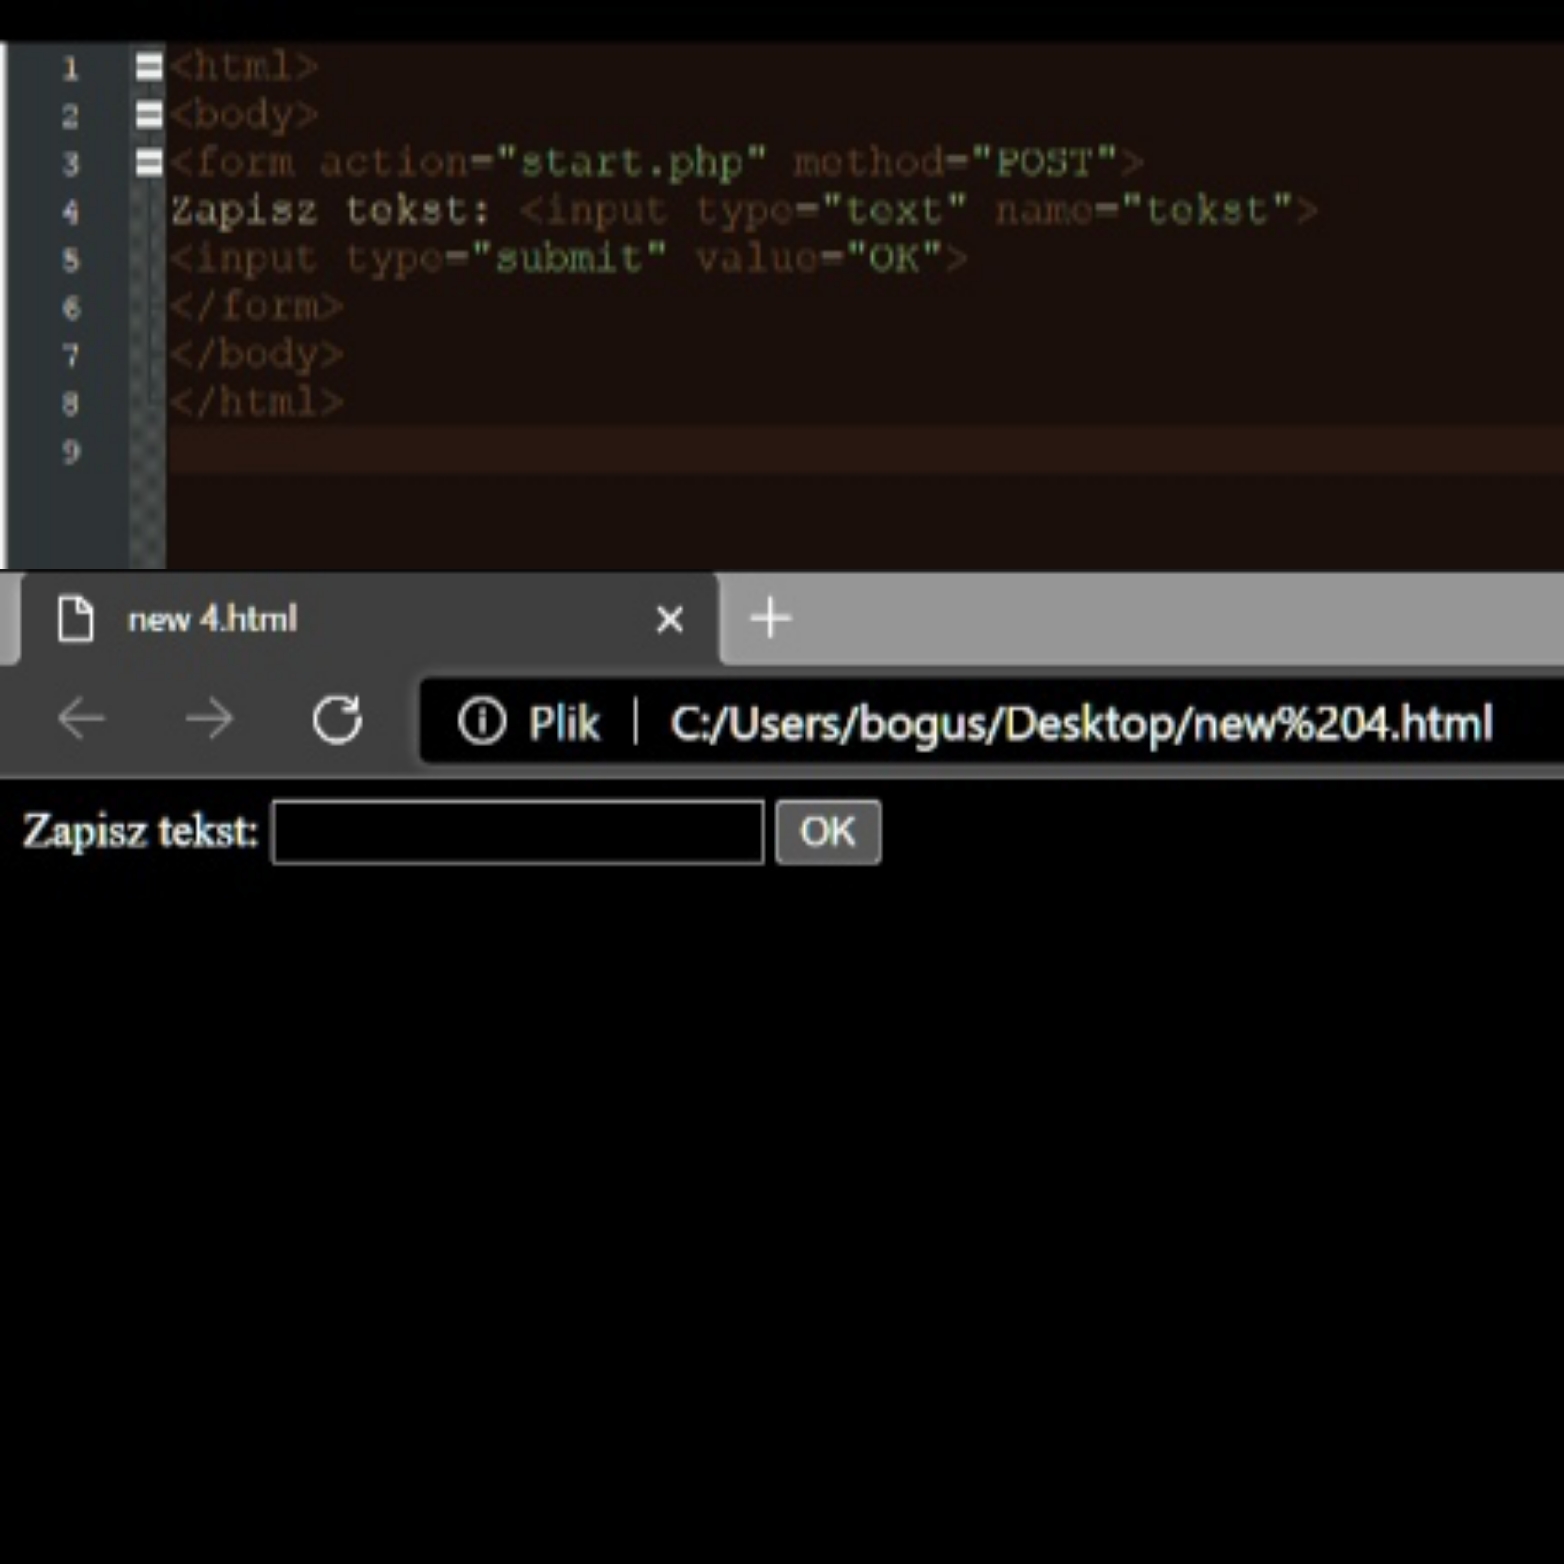The height and width of the screenshot is (1564, 1564).
Task: Select line number 9 in the gutter
Action: click(71, 451)
